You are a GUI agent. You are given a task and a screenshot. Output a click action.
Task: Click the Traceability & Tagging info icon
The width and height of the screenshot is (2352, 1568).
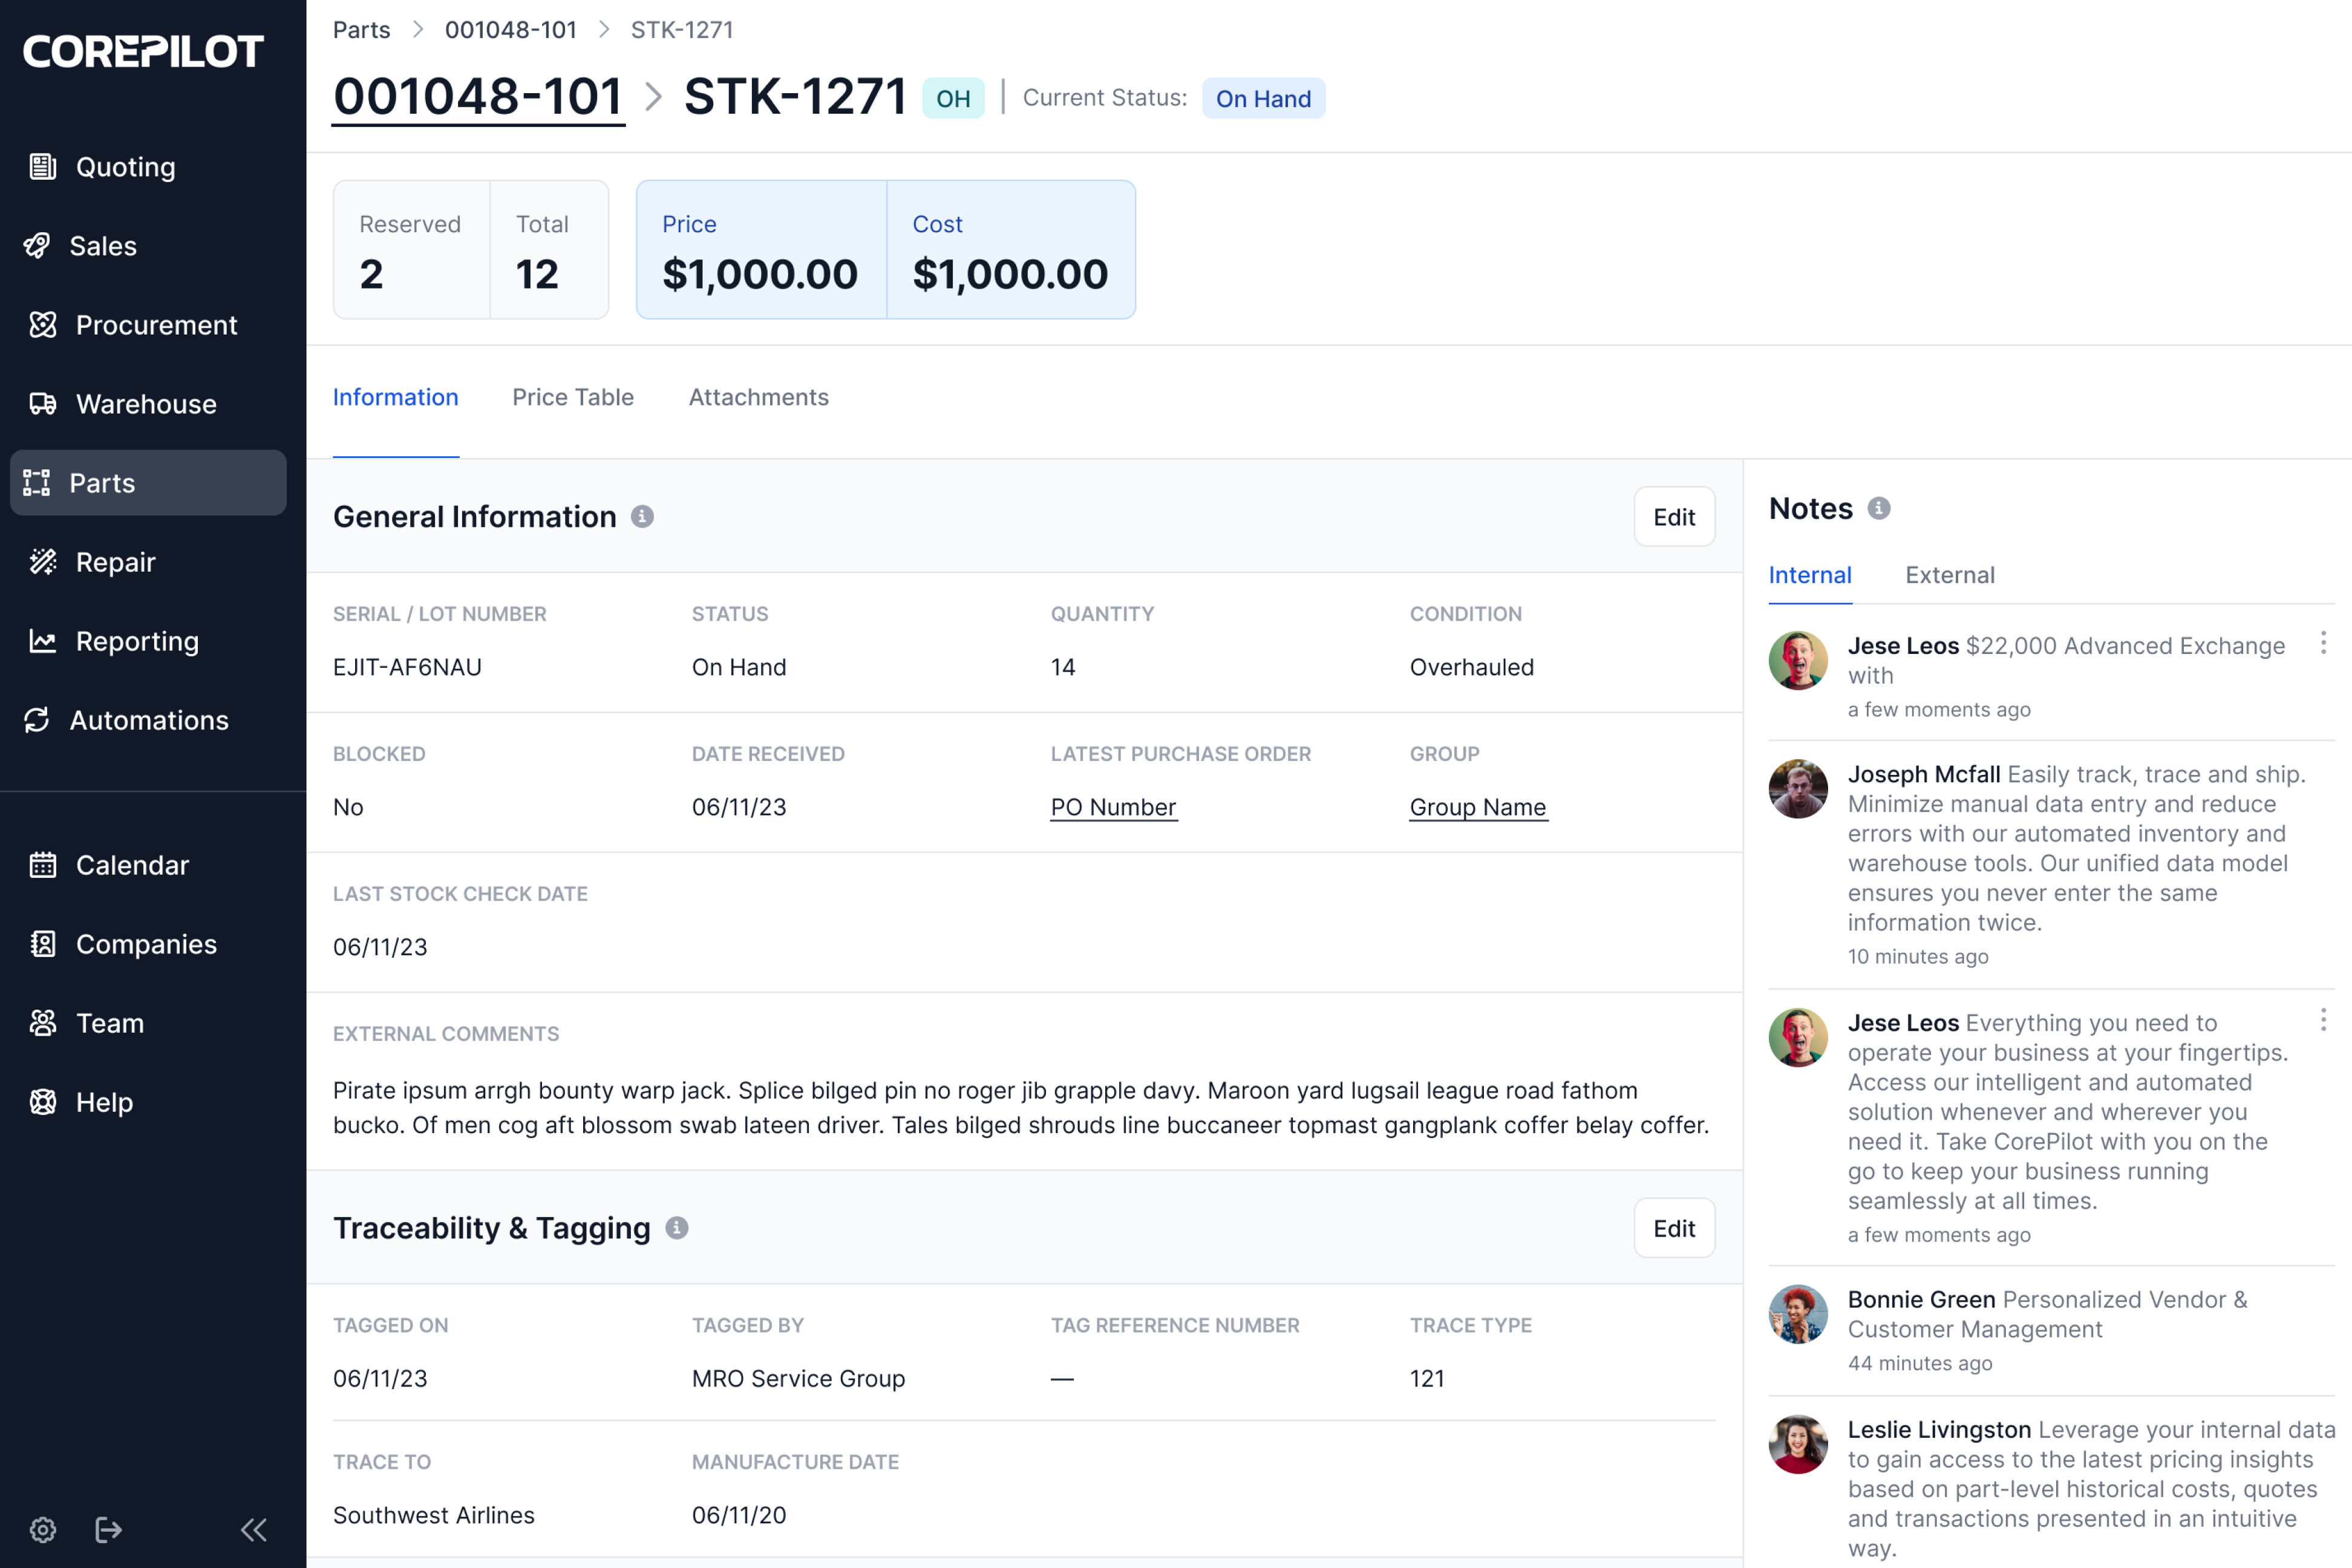point(677,1228)
